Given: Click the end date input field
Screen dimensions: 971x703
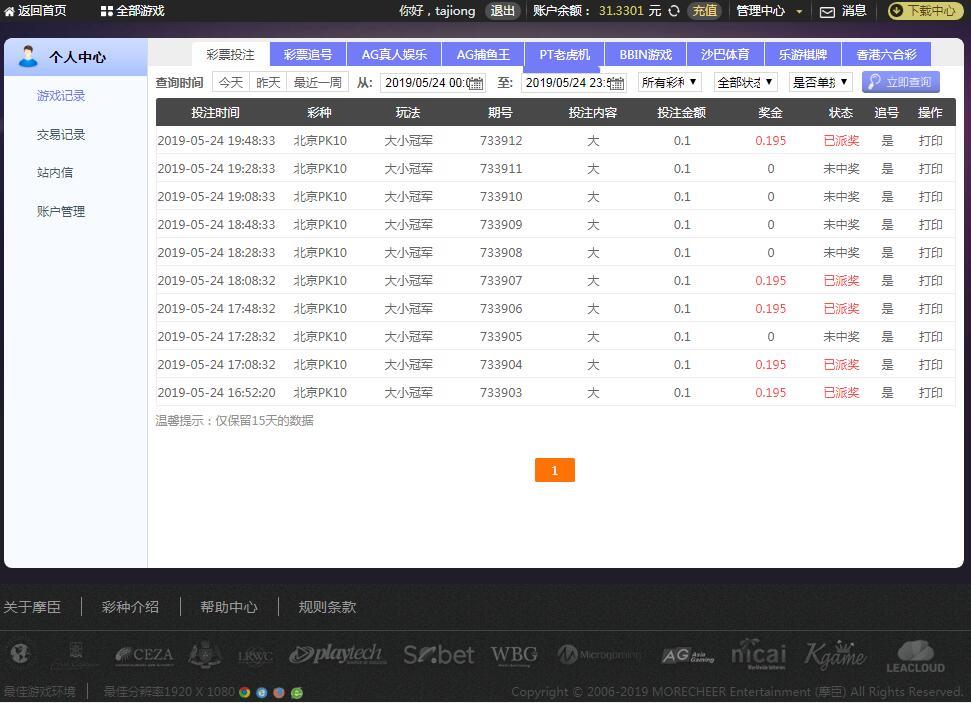Looking at the screenshot, I should click(x=574, y=82).
